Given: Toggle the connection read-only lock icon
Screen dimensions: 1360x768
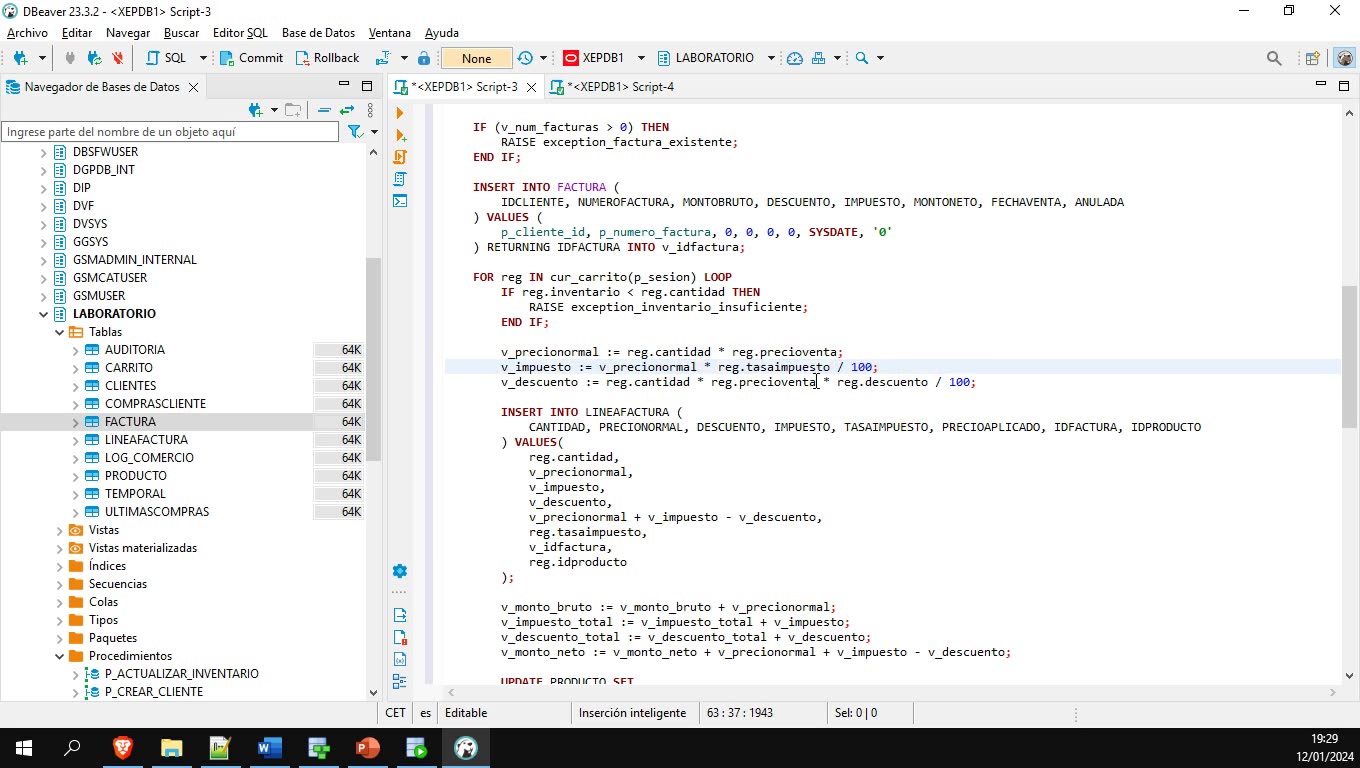Looking at the screenshot, I should [423, 57].
